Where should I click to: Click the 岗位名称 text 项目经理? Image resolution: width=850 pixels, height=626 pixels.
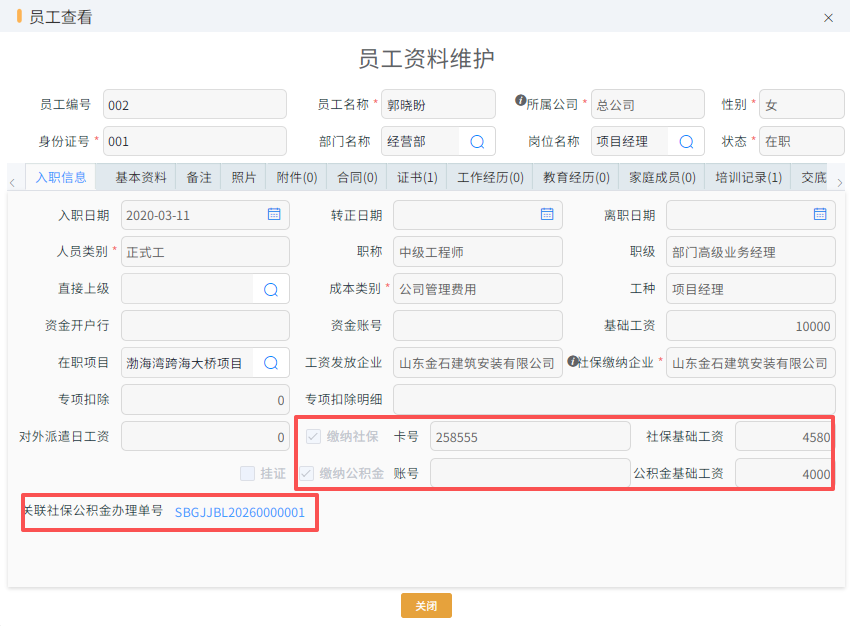[622, 142]
